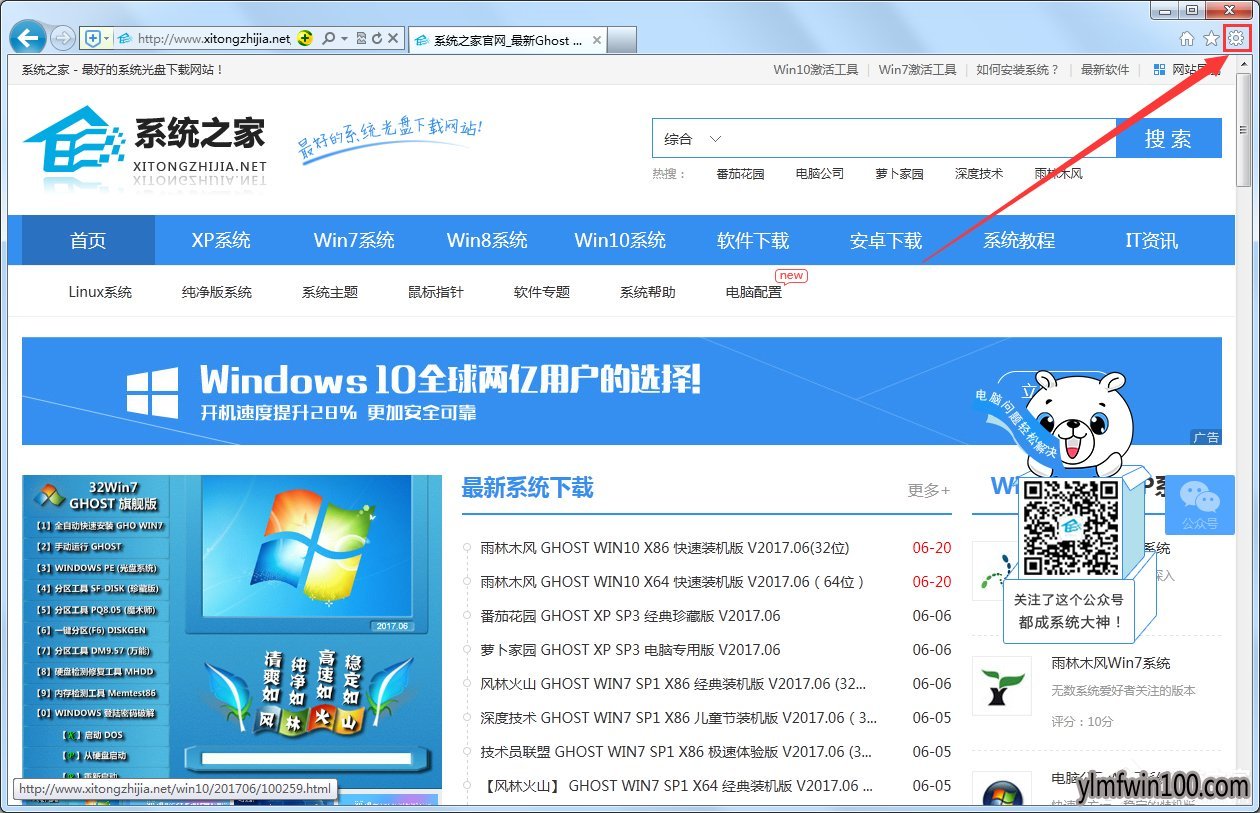Select the 首页 navigation tab
Screen dimensions: 1260x813
tap(88, 240)
